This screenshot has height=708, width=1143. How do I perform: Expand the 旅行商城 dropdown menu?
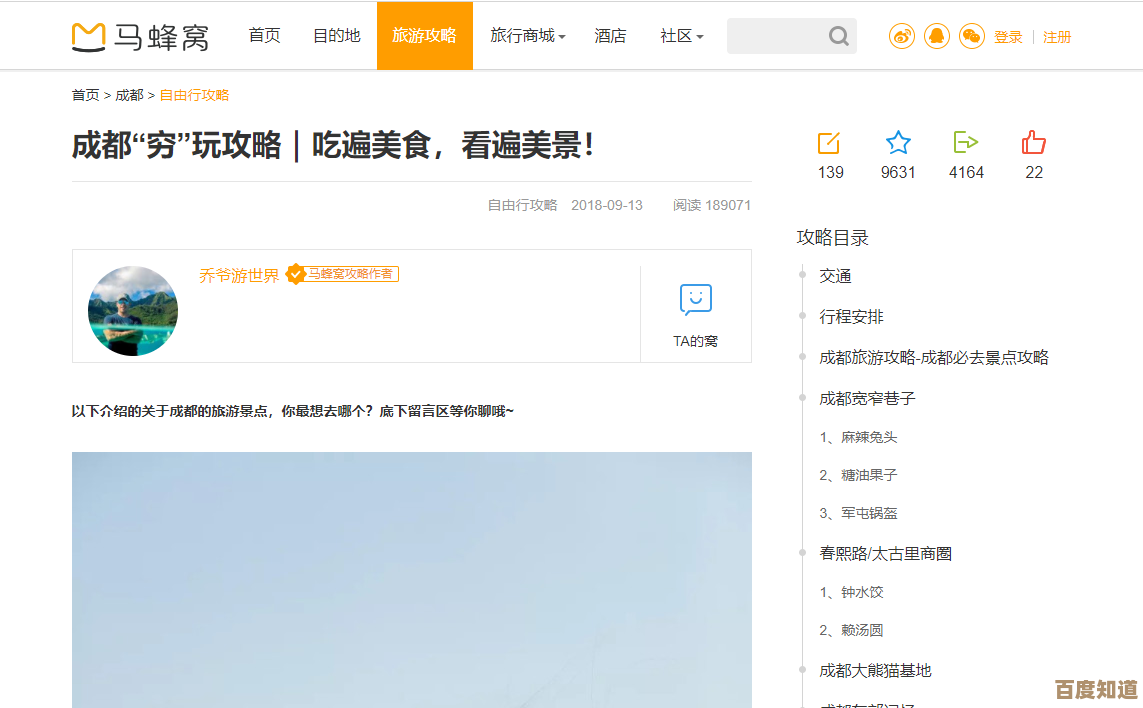527,36
